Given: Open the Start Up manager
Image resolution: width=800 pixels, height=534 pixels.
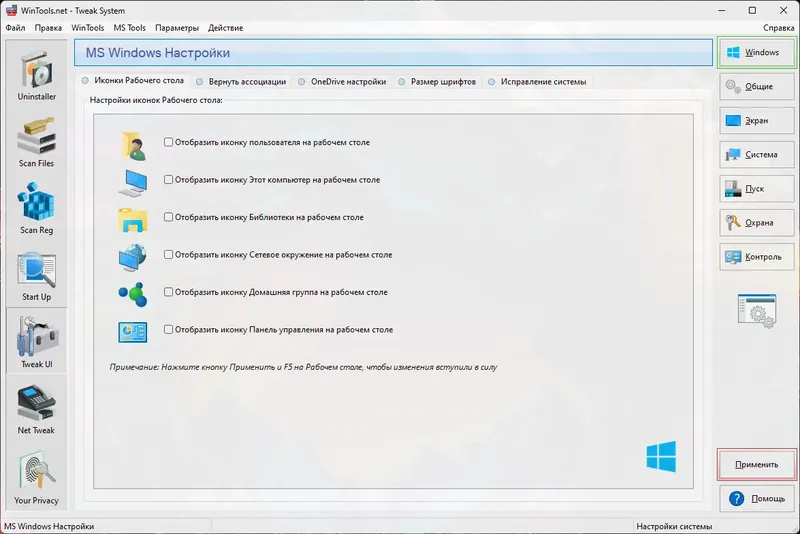Looking at the screenshot, I should 36,275.
